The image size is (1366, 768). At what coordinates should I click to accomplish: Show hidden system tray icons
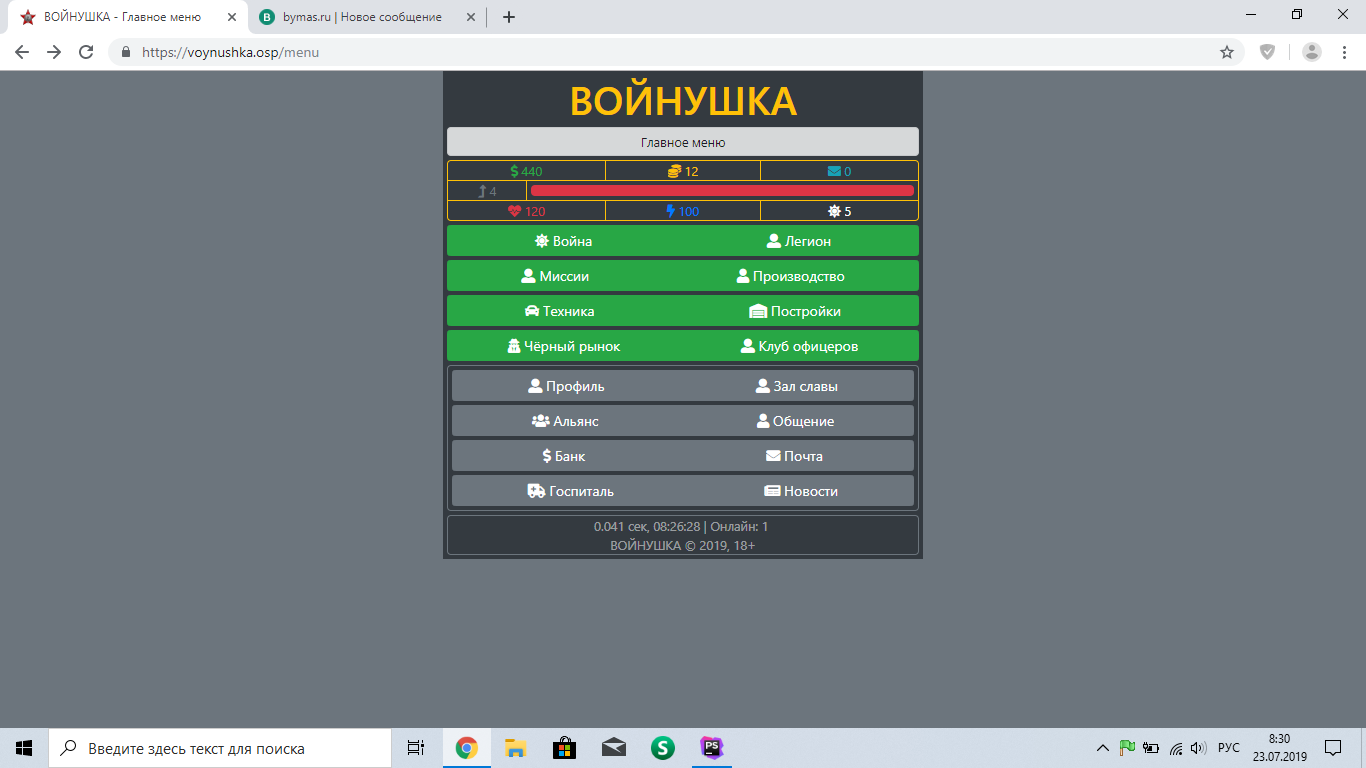1103,748
